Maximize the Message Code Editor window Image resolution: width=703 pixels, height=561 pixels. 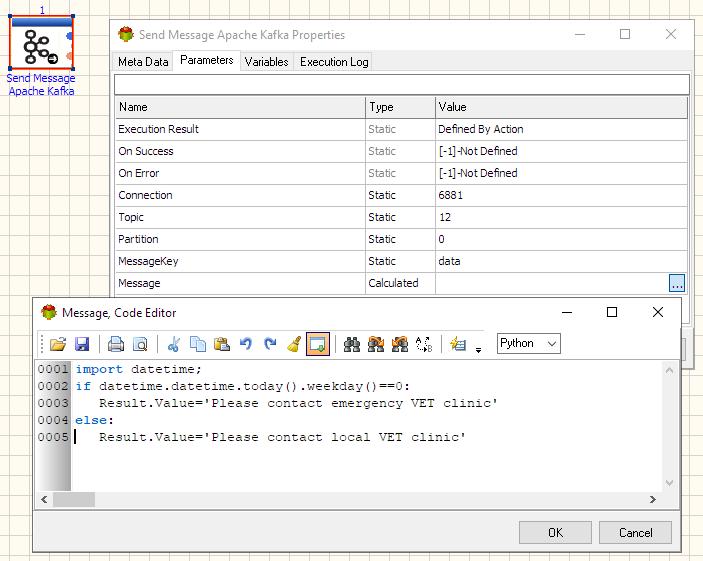(612, 312)
